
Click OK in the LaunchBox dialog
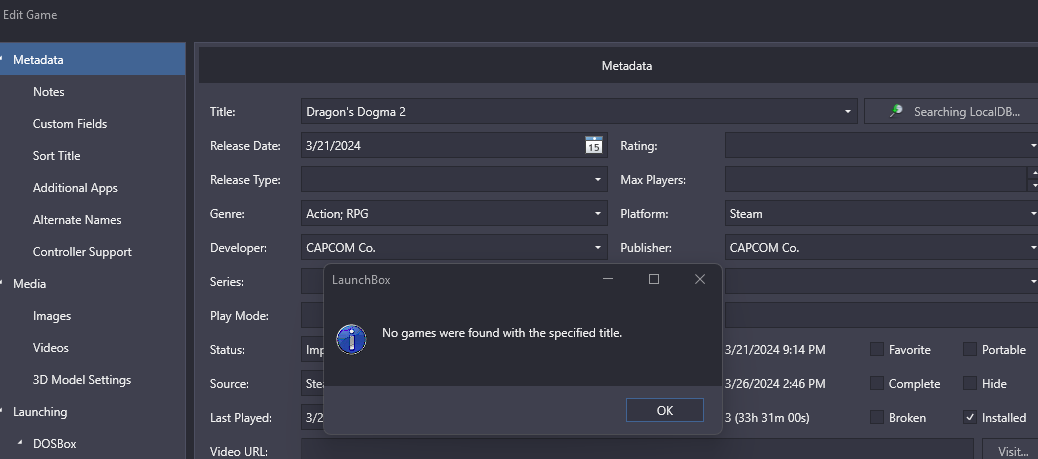pos(665,410)
